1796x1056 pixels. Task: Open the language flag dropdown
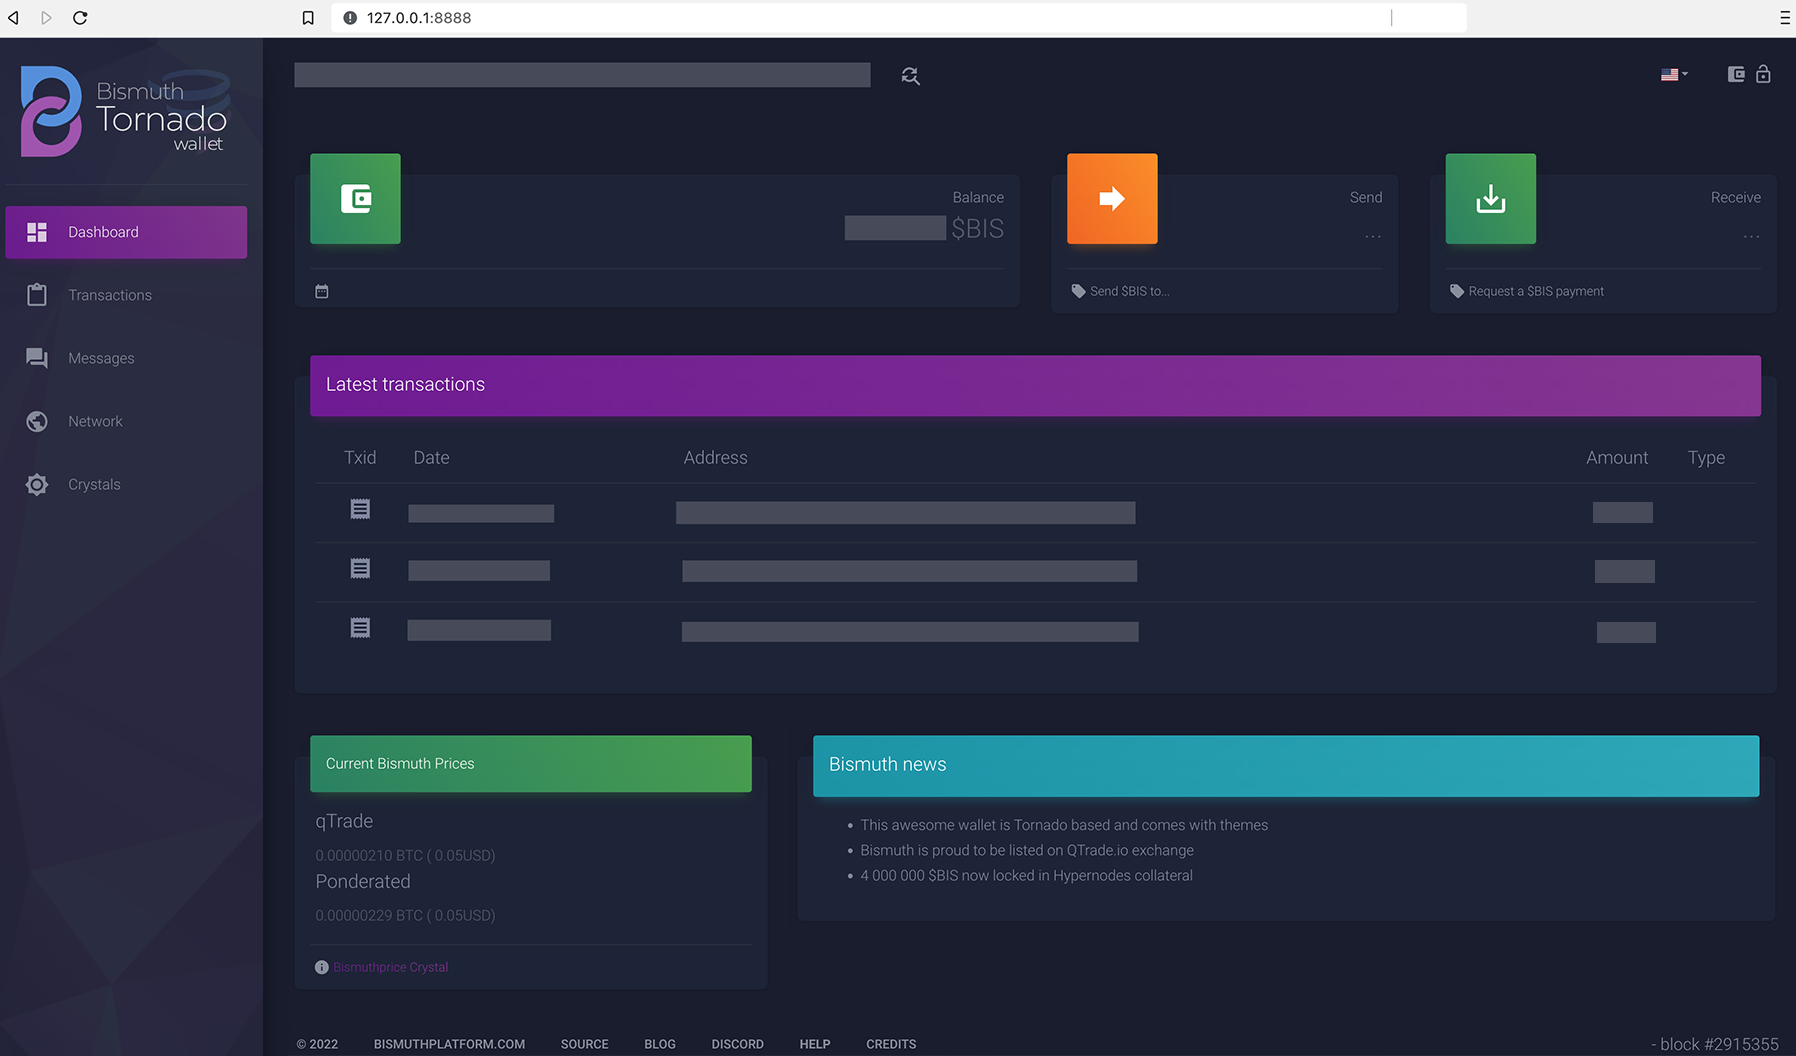point(1674,74)
